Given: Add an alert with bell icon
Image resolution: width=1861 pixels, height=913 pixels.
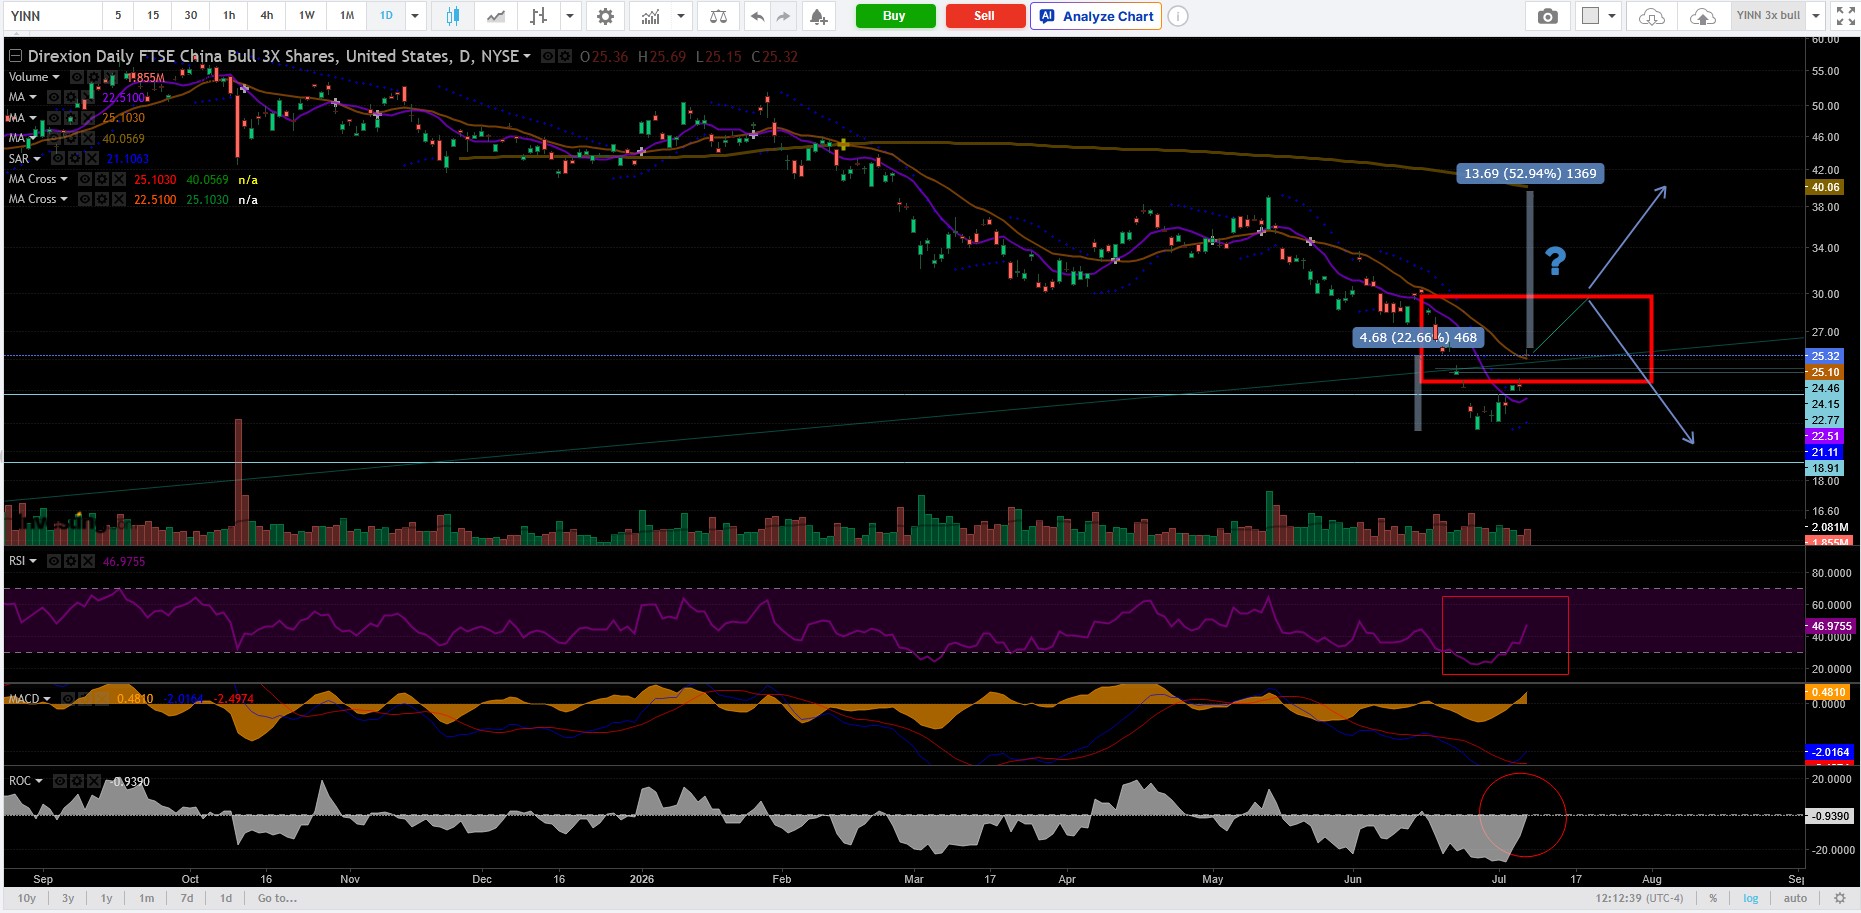Looking at the screenshot, I should 818,16.
